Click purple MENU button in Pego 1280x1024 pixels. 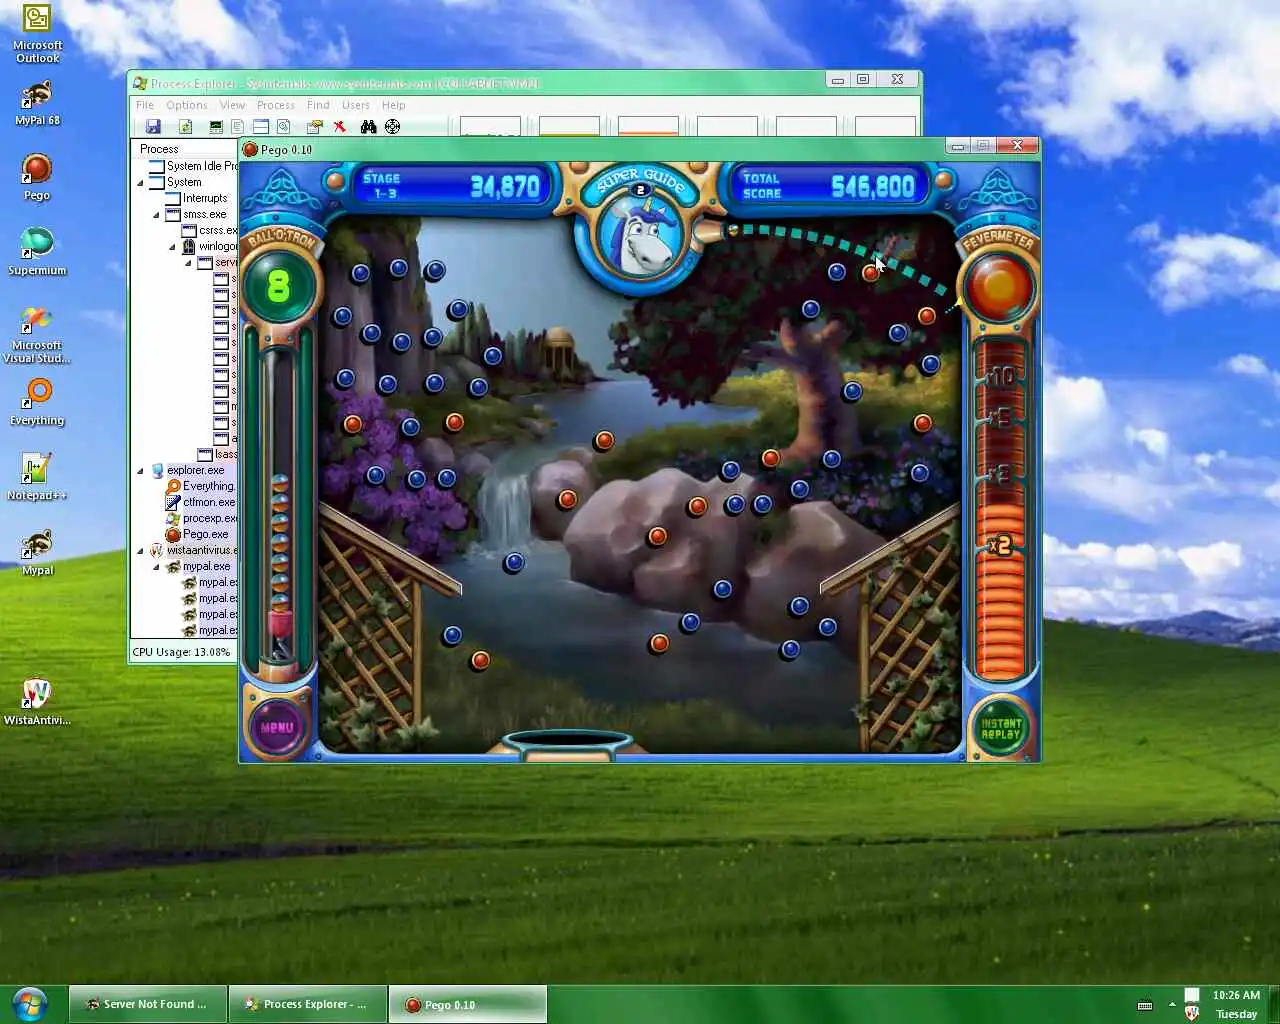click(277, 727)
